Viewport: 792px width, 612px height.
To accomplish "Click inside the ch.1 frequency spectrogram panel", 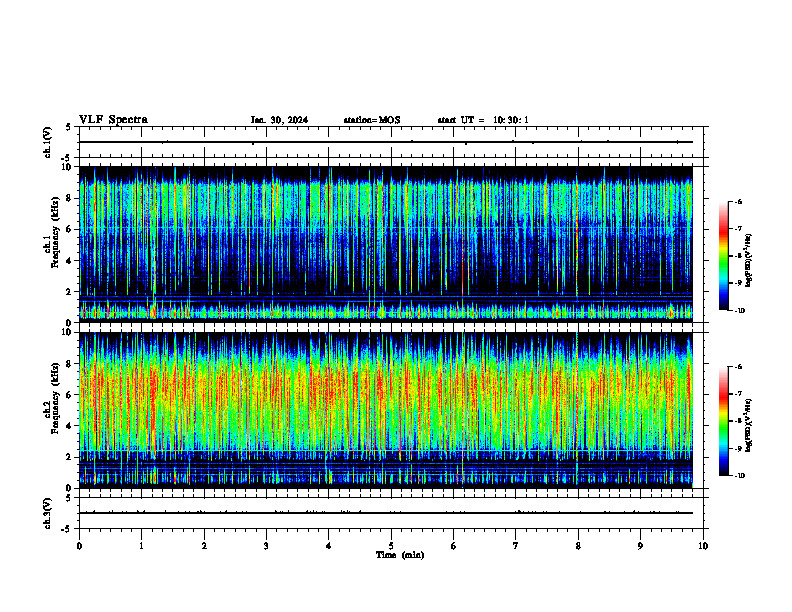I will (386, 244).
